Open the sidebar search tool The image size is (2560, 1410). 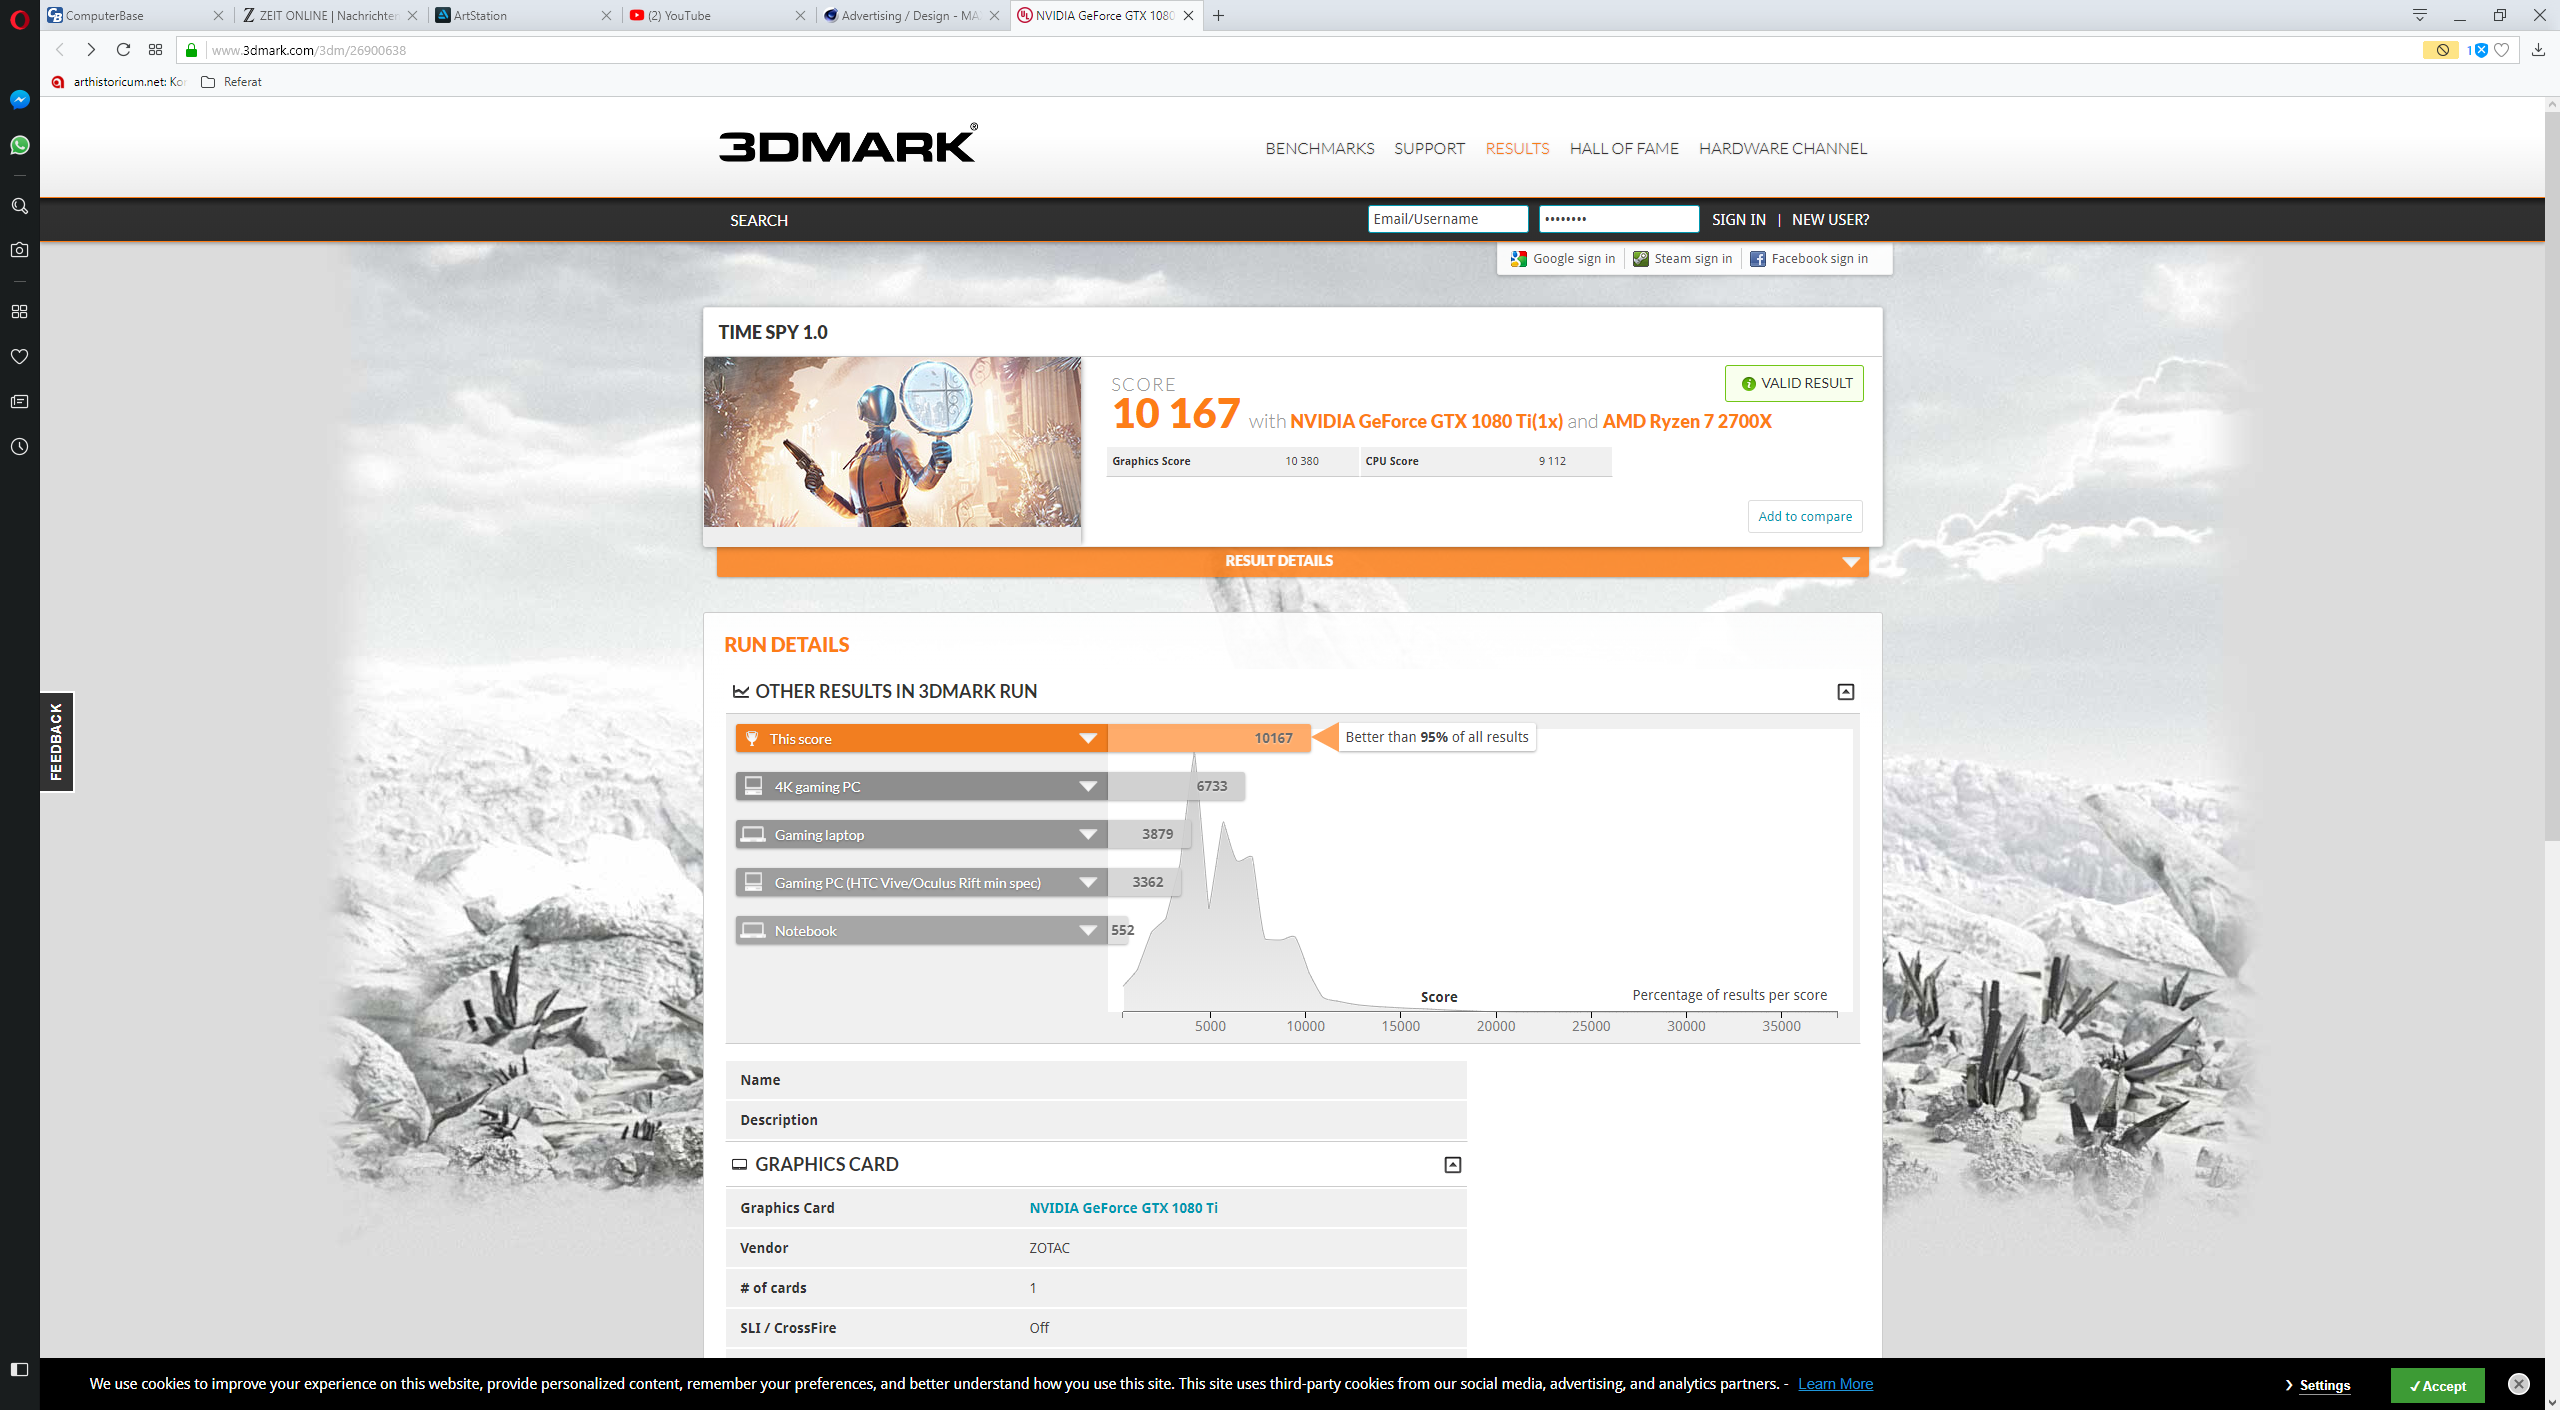point(19,205)
